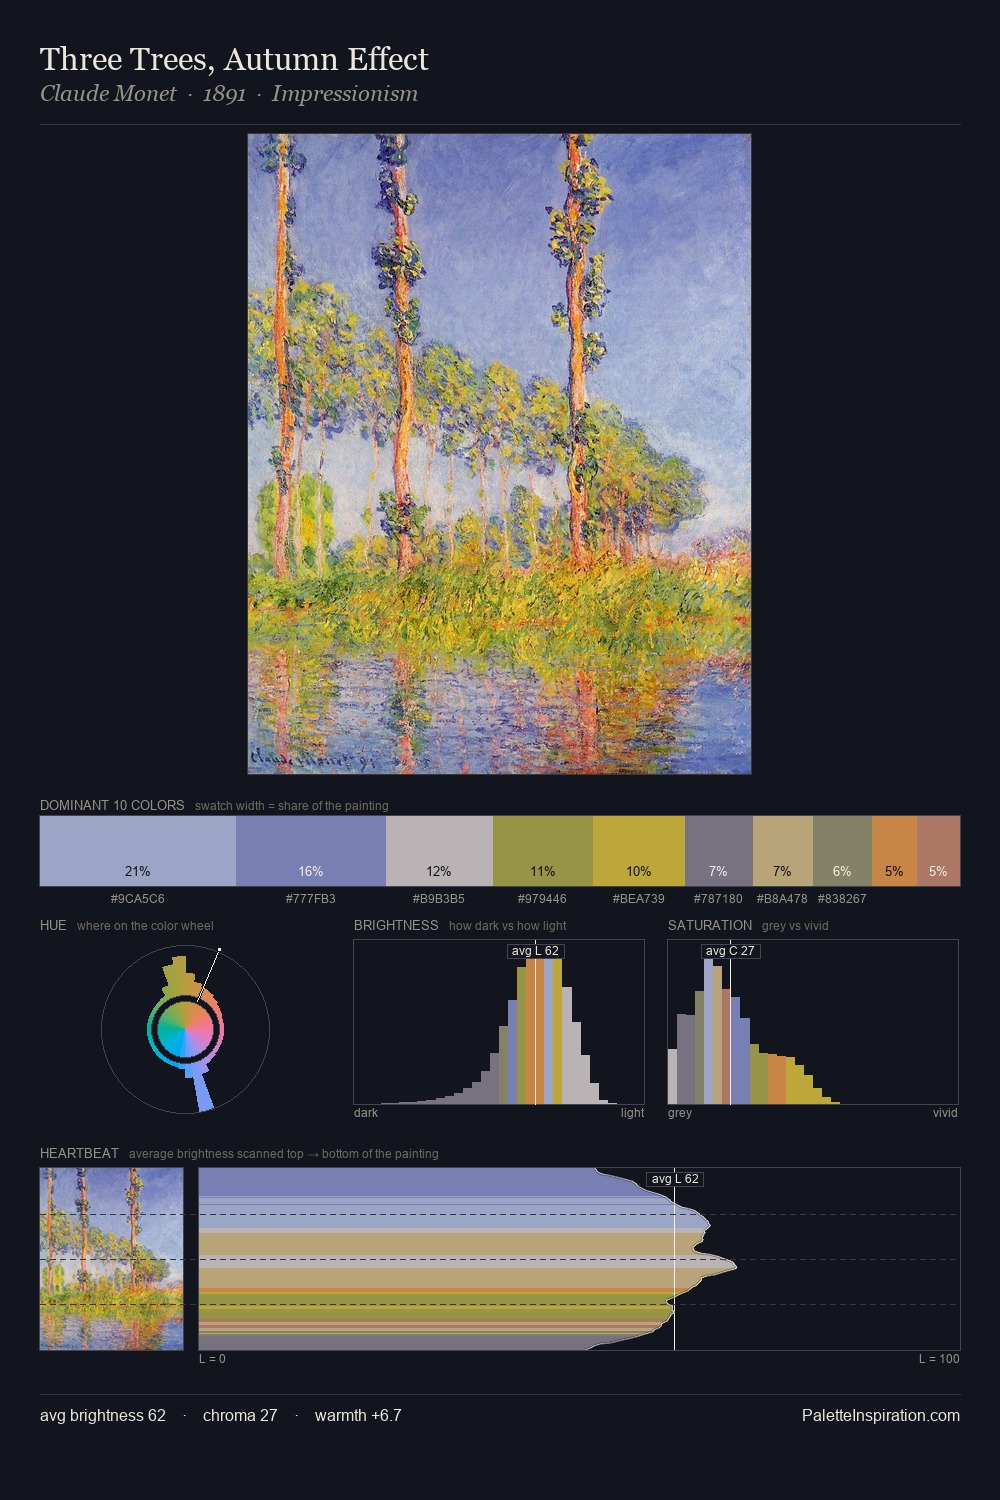Viewport: 1000px width, 1500px height.
Task: Click the hex code #BEA739
Action: (639, 899)
